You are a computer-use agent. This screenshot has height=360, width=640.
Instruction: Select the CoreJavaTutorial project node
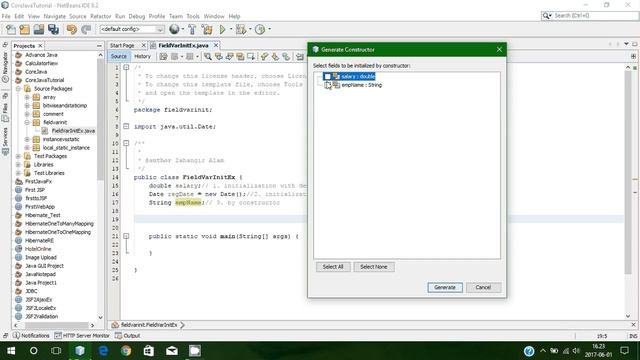[44, 80]
